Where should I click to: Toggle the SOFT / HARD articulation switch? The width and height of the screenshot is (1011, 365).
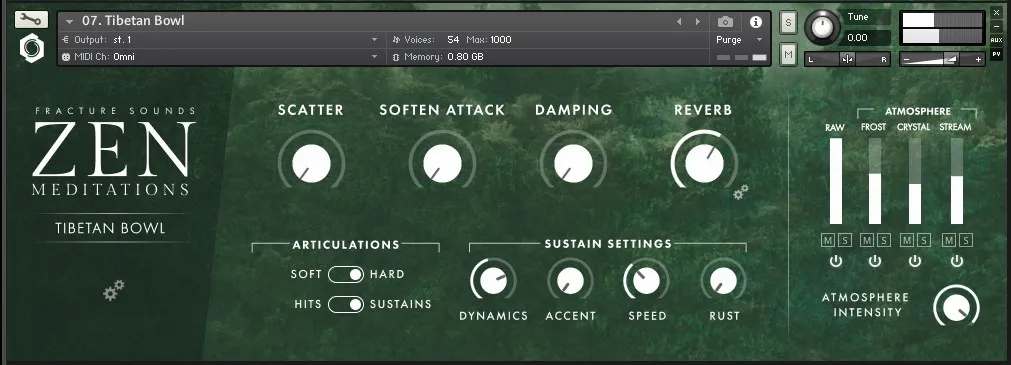(346, 274)
